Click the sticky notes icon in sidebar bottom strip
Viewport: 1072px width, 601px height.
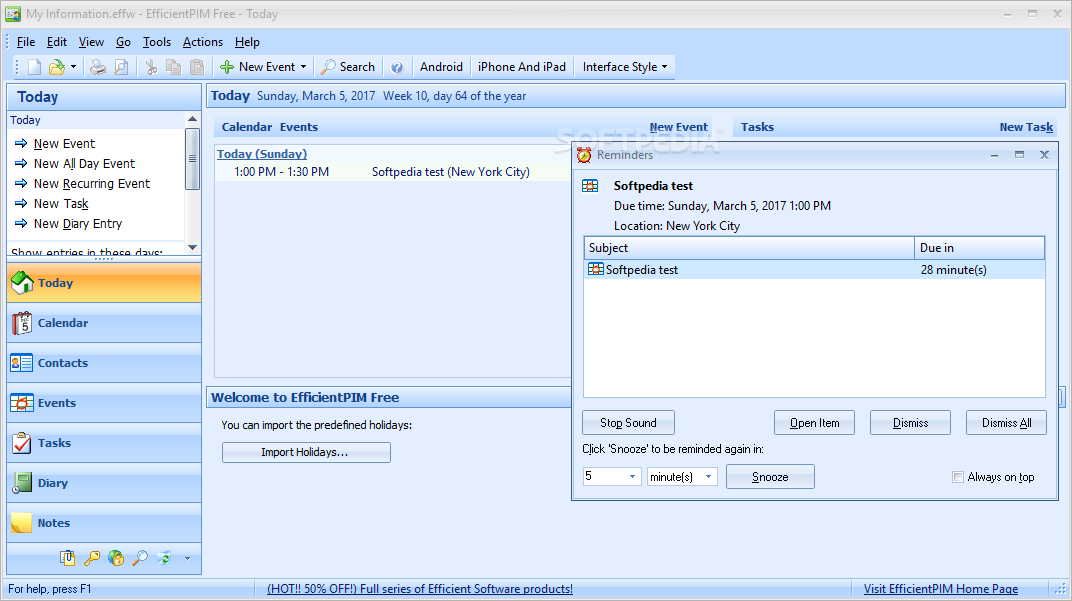click(x=67, y=559)
